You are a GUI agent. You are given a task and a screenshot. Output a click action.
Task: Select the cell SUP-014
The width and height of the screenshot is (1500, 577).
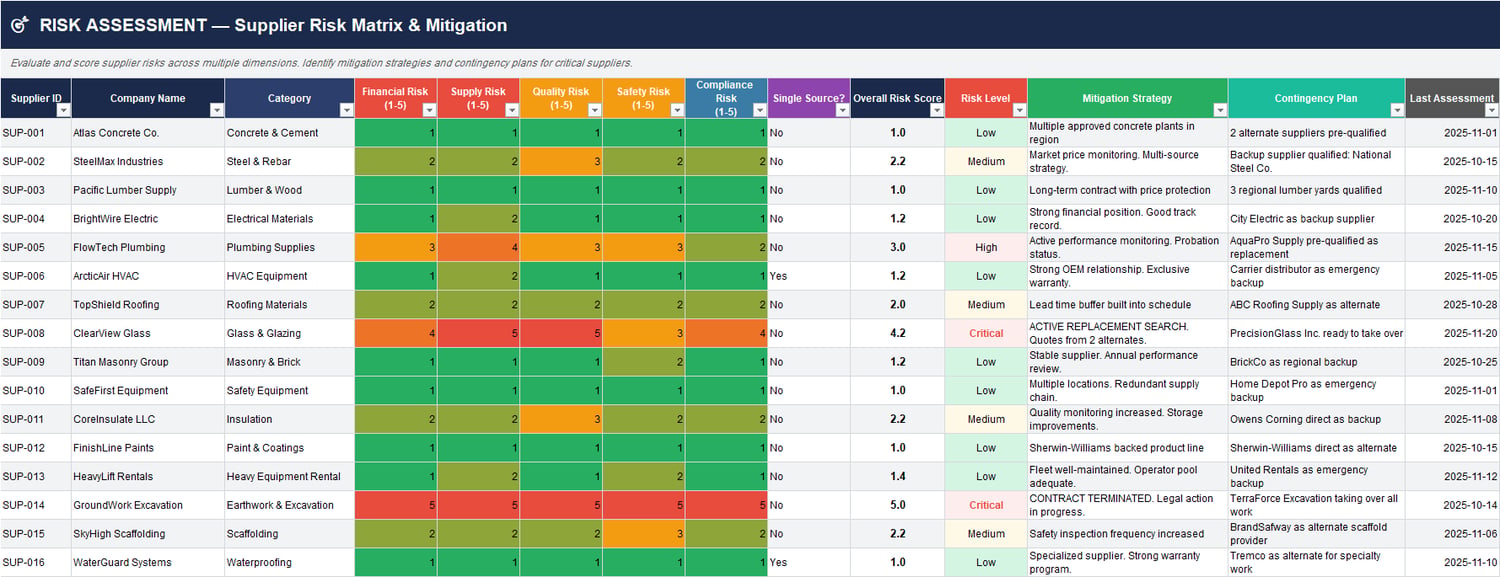(36, 505)
